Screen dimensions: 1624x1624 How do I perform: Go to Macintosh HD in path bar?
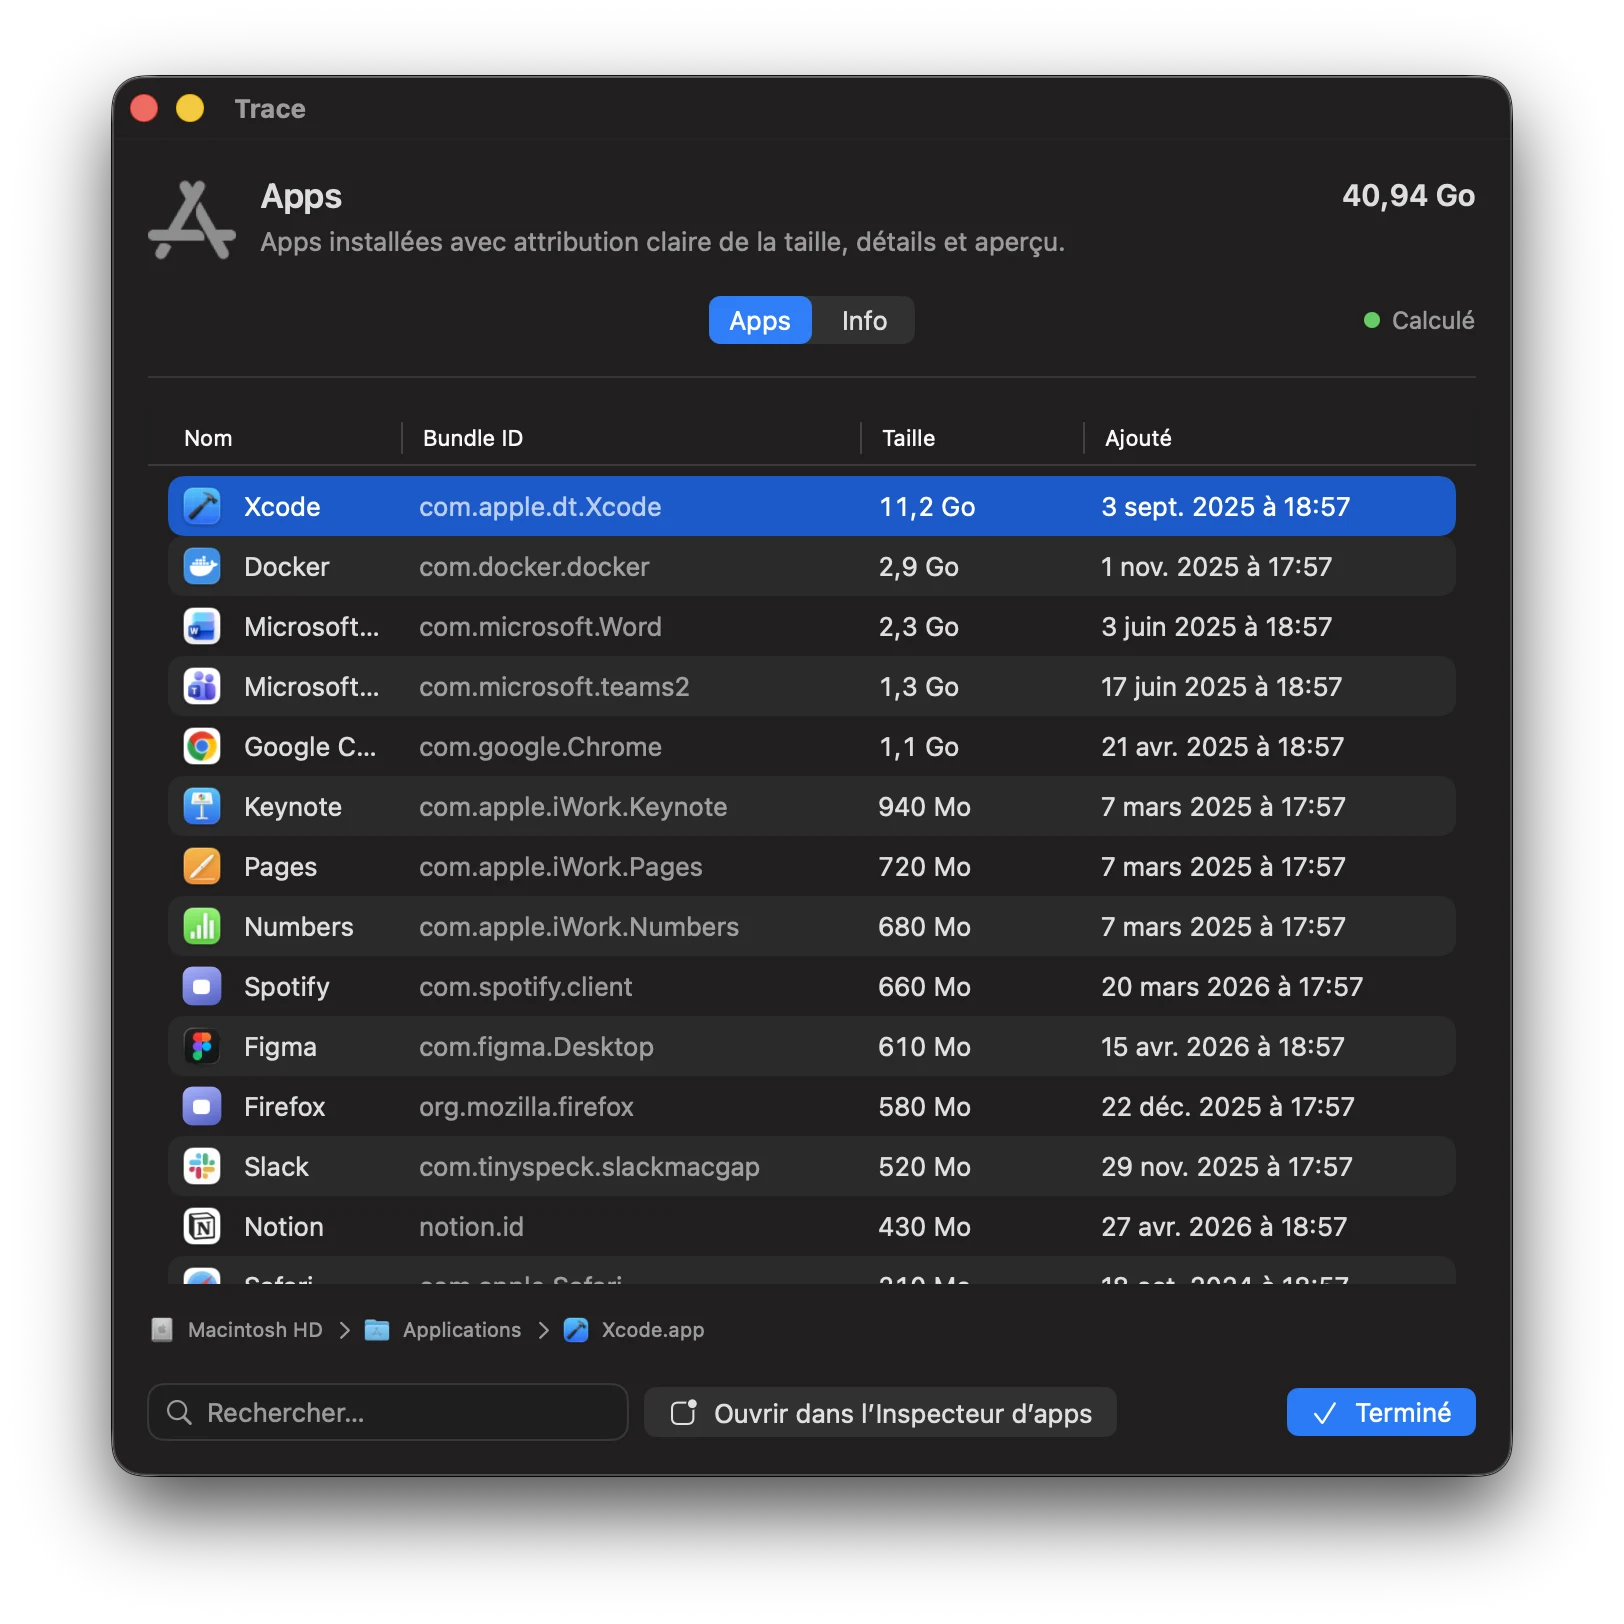255,1330
